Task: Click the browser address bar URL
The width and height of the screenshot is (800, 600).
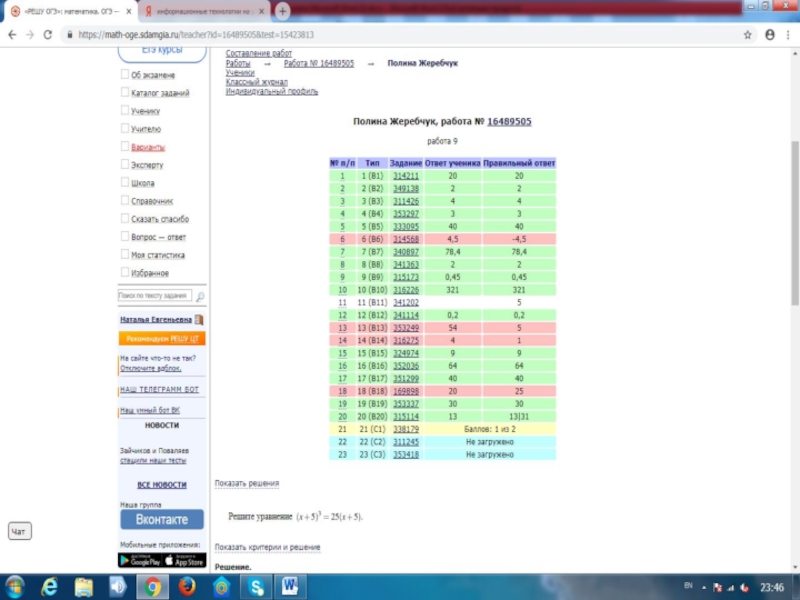Action: [x=196, y=35]
